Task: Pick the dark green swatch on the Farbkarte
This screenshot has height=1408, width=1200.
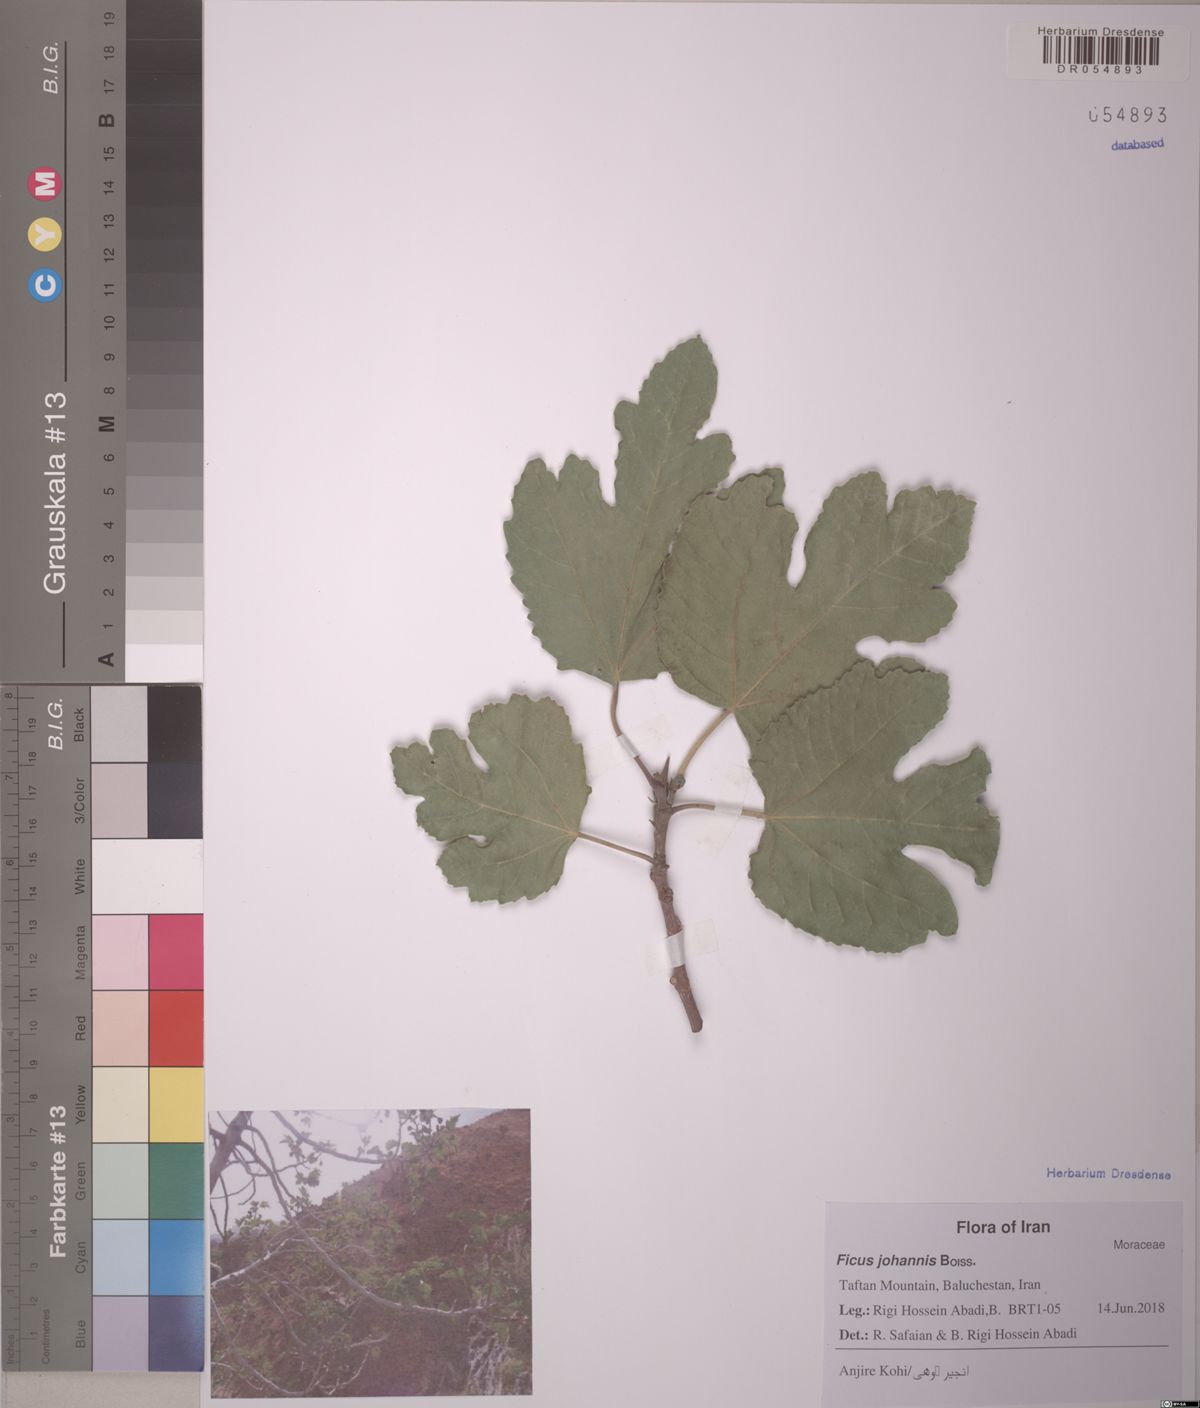Action: [x=175, y=1181]
